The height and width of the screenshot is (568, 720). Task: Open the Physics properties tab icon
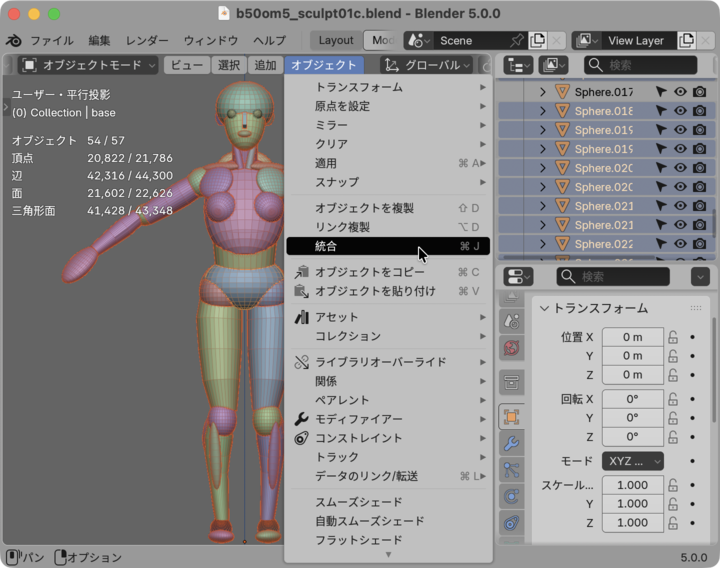[x=512, y=496]
